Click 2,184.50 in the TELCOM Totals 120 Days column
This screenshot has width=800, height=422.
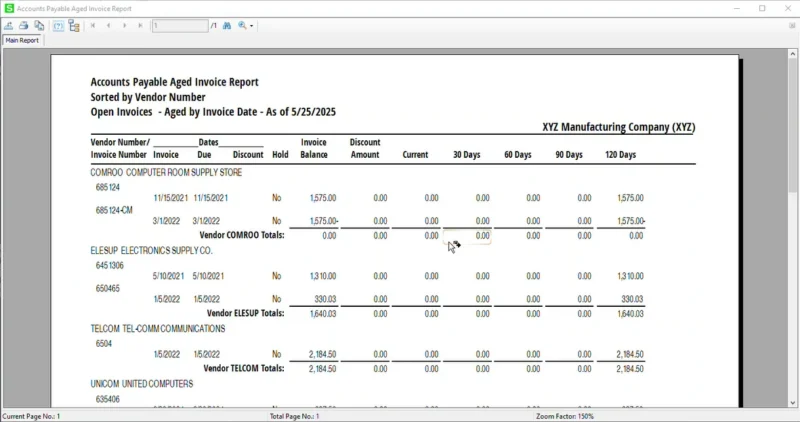[630, 369]
